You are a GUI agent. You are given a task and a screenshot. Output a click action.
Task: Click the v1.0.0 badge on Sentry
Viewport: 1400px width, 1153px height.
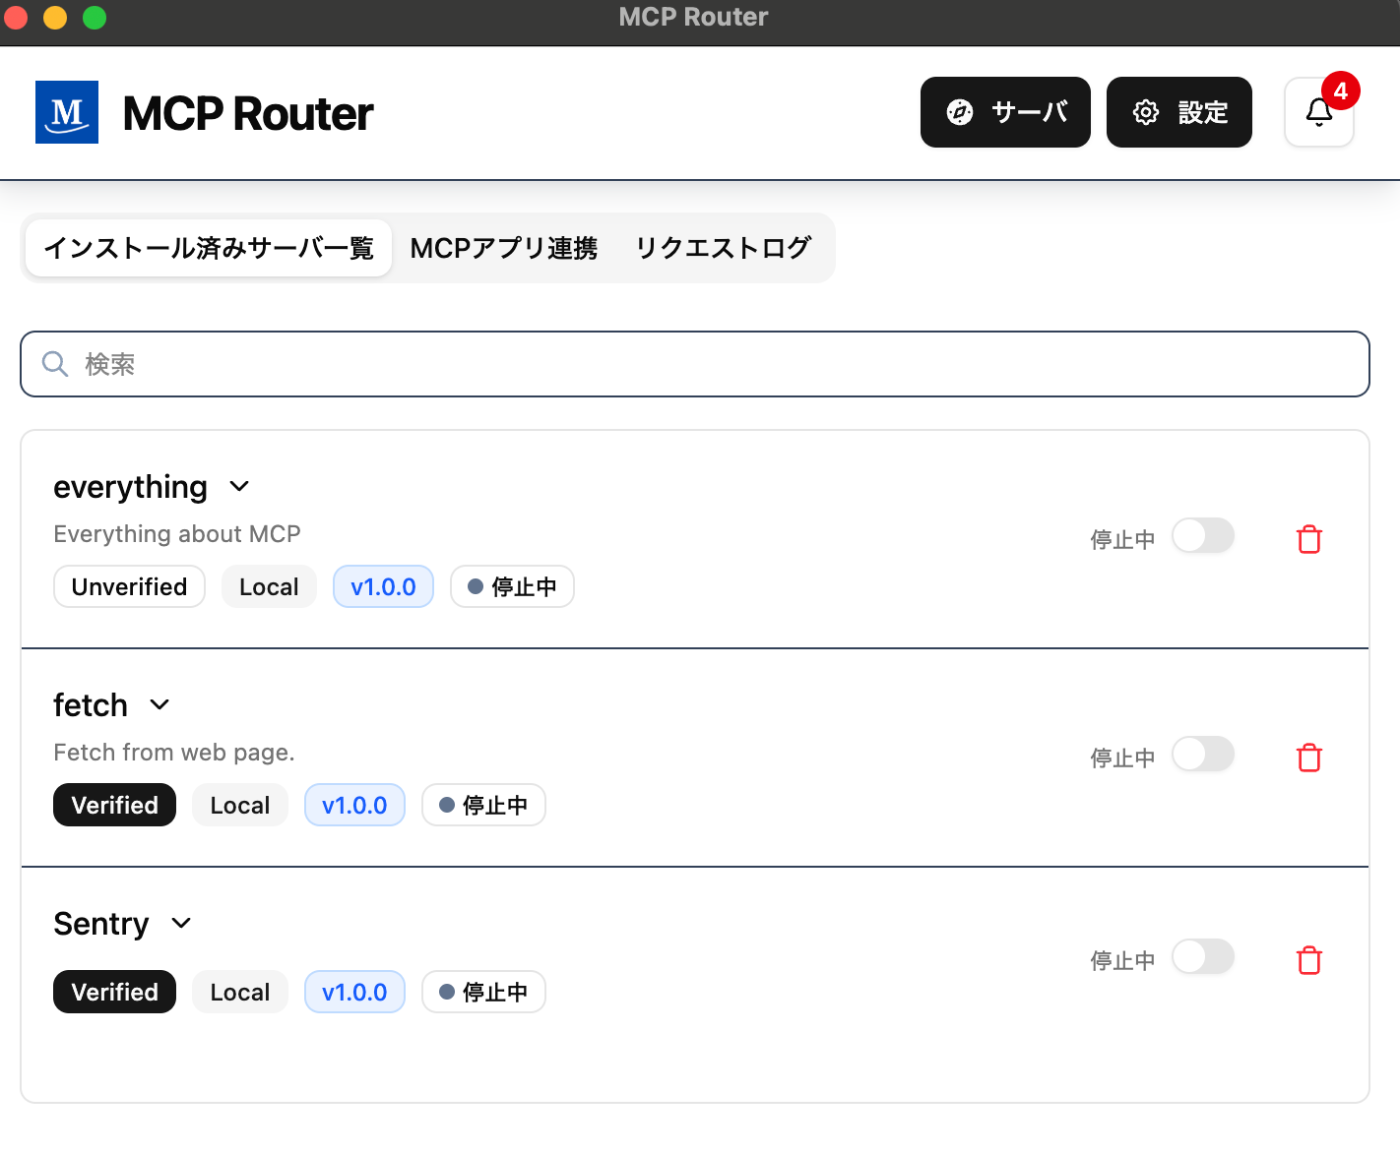[355, 992]
